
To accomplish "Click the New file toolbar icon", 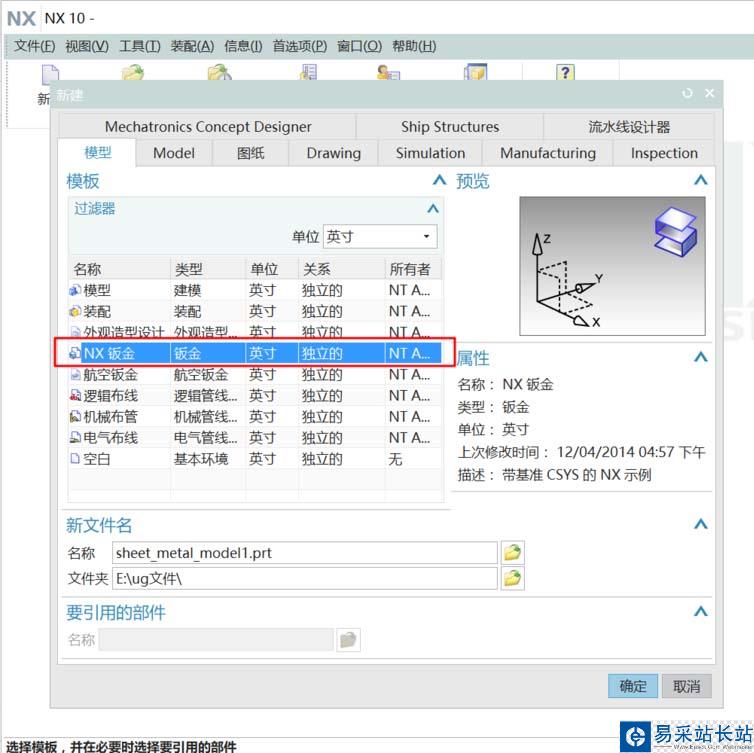I will (x=50, y=73).
